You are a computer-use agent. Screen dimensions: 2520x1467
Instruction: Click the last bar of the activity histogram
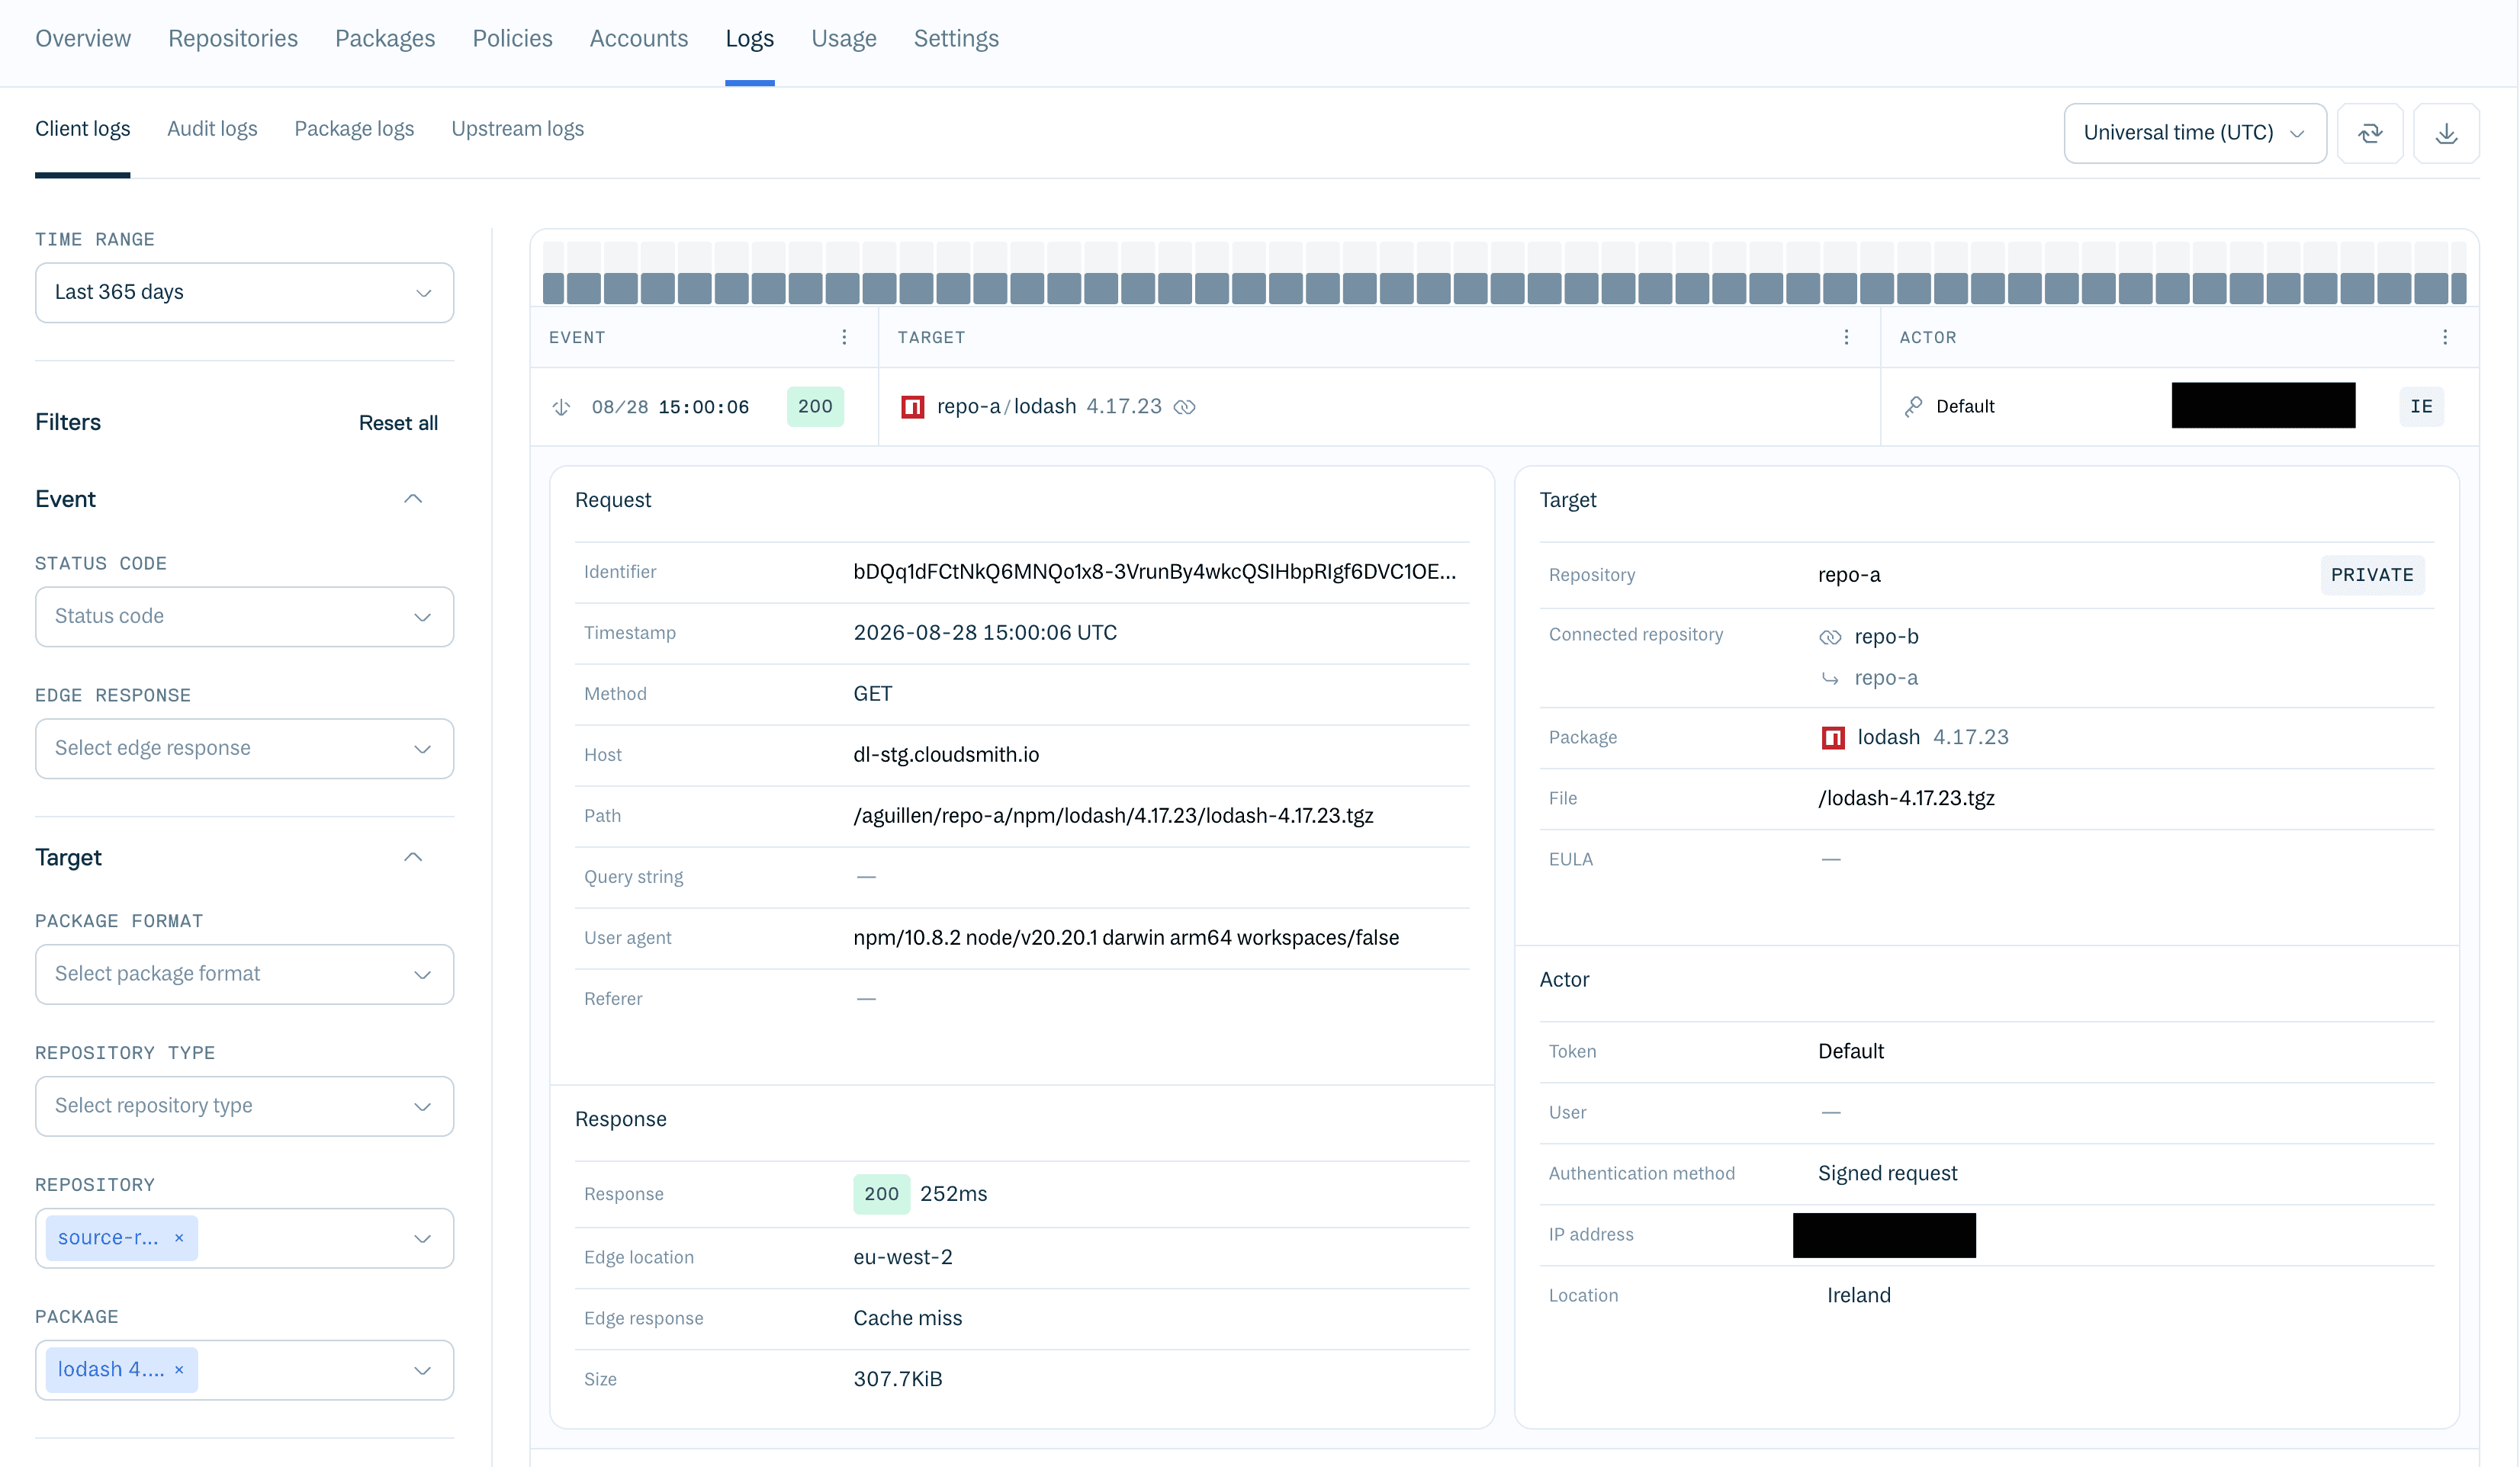tap(2459, 289)
